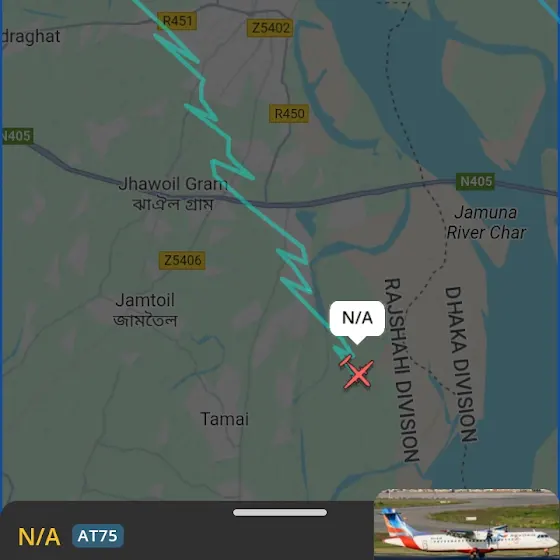Click the Rajshahi Division boundary label
Viewport: 560px width, 560px height.
401,370
